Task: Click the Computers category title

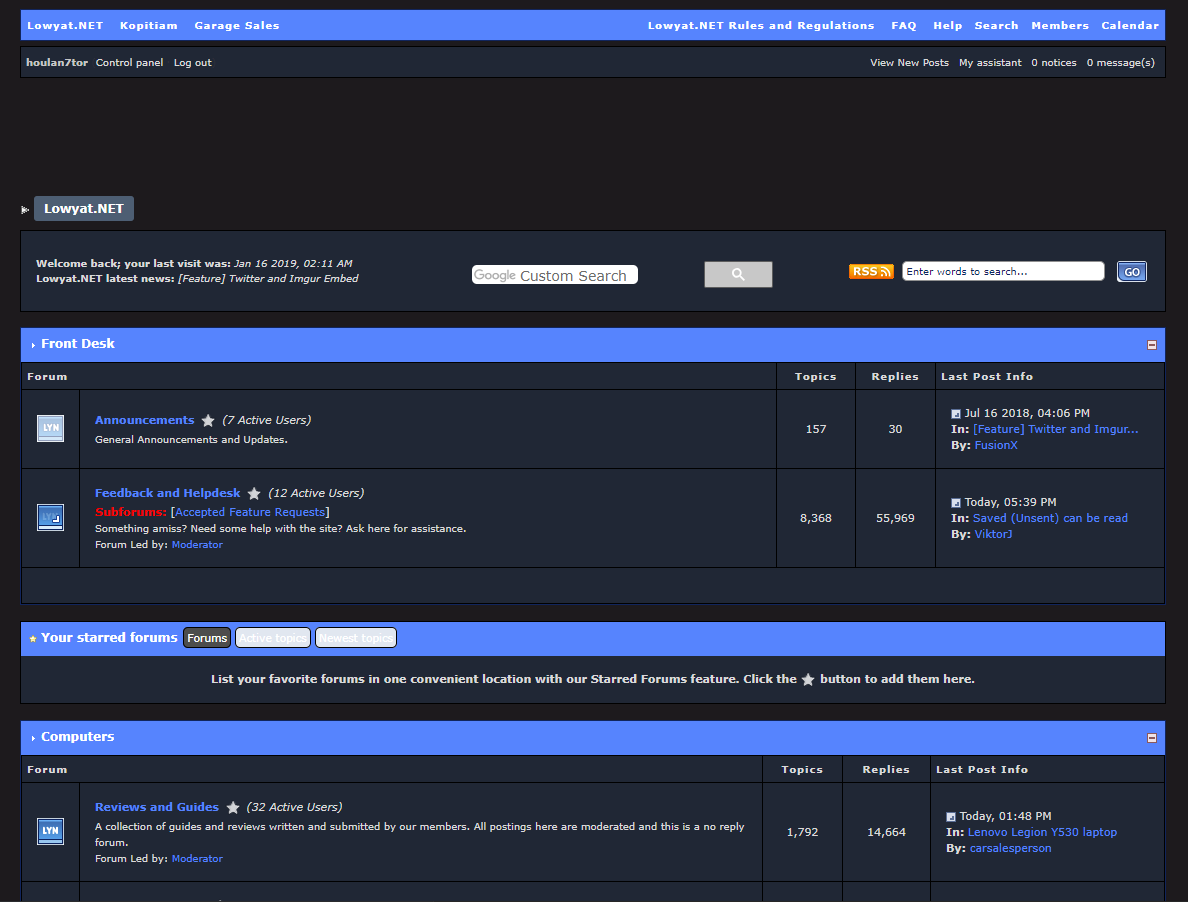Action: (x=78, y=737)
